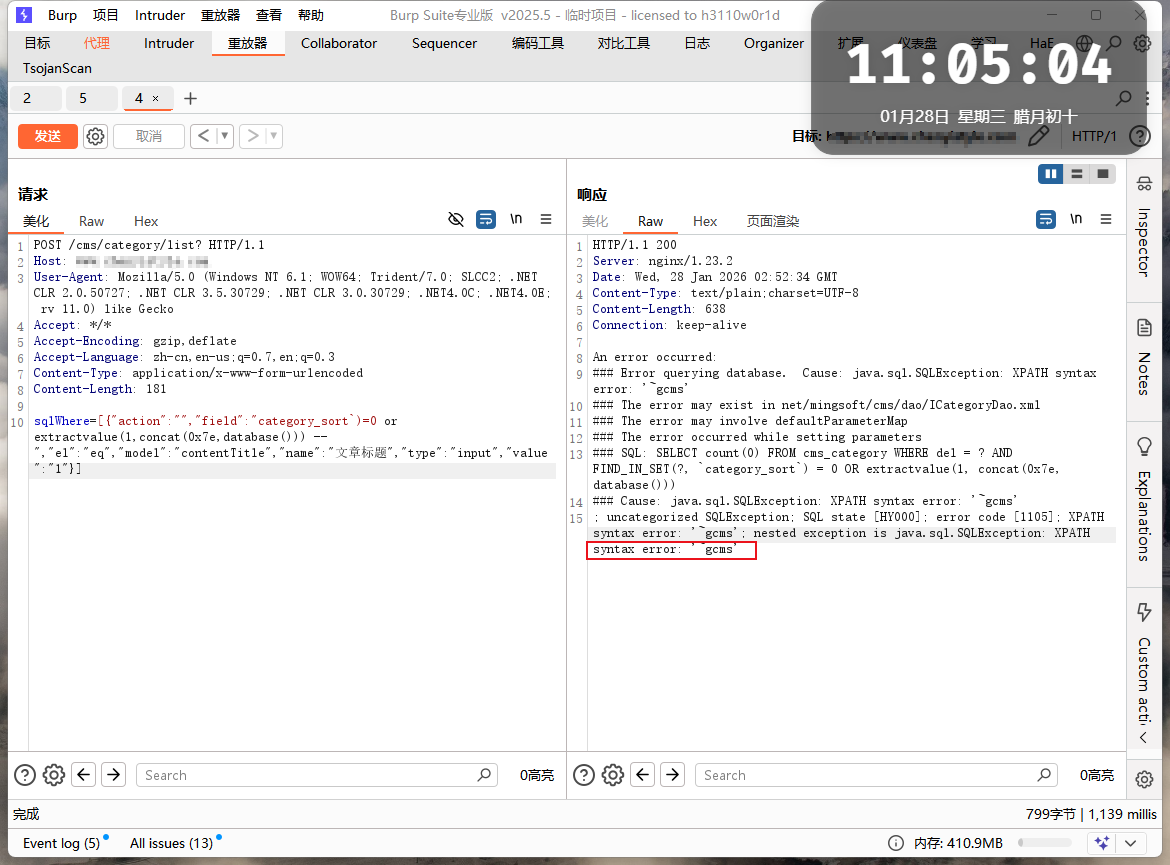
Task: Open request search help icon
Action: tap(25, 775)
